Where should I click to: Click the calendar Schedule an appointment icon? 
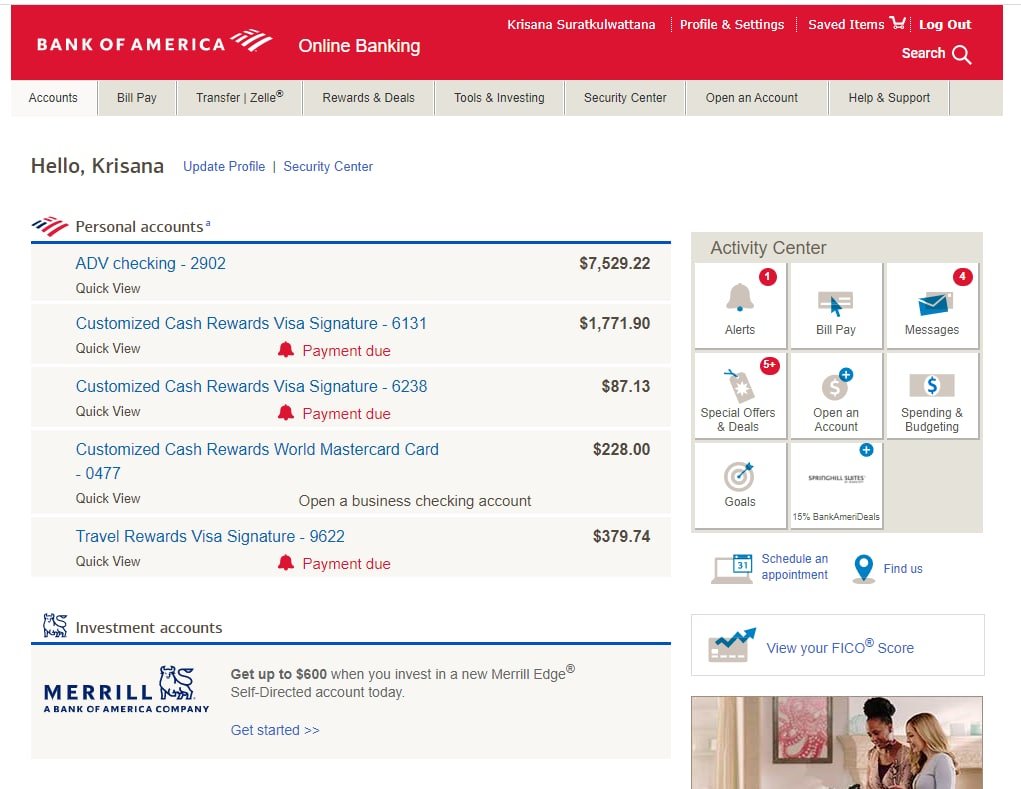[733, 568]
